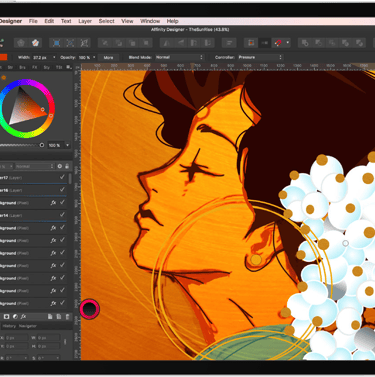Click the Select All pixel selection icon

coord(56,43)
